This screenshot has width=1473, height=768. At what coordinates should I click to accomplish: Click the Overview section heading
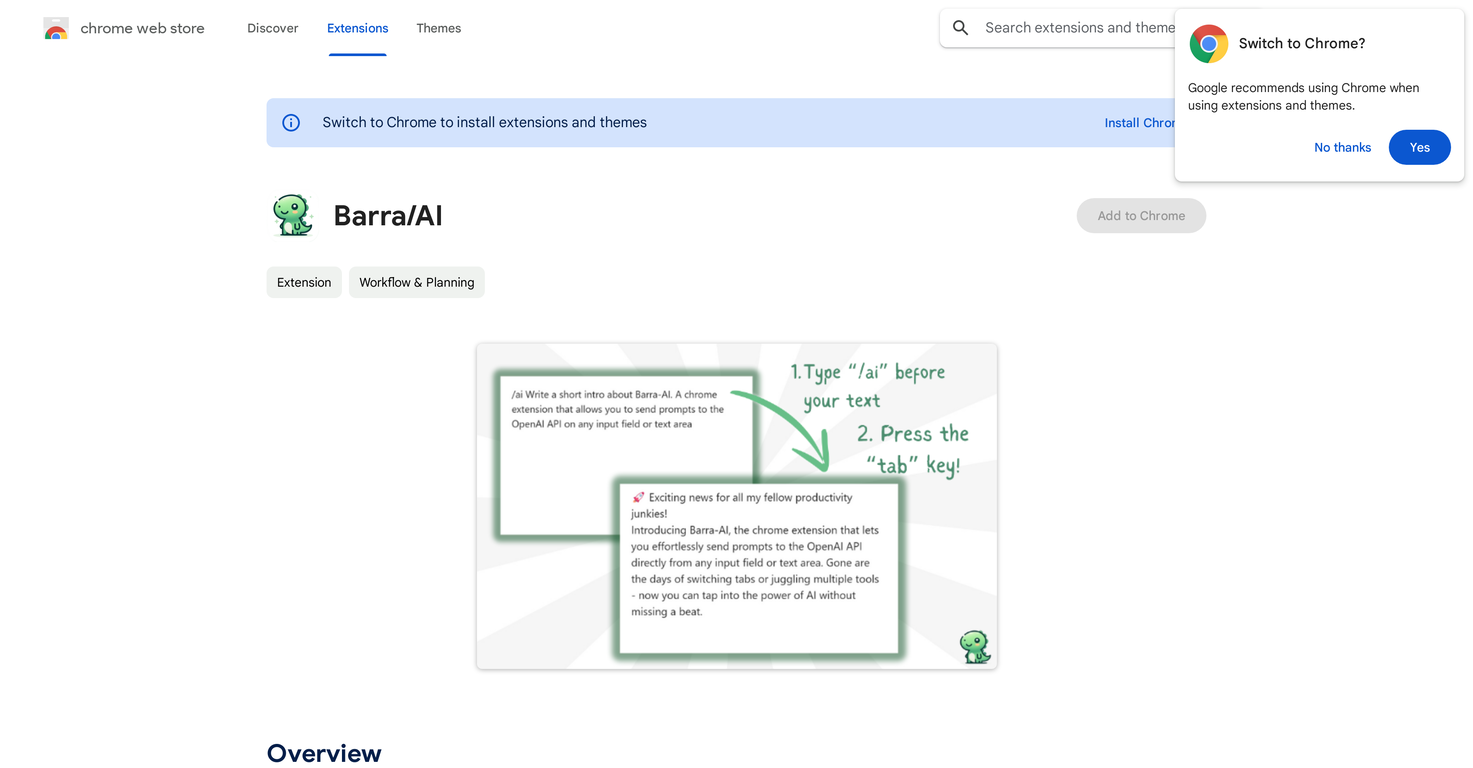tap(324, 753)
